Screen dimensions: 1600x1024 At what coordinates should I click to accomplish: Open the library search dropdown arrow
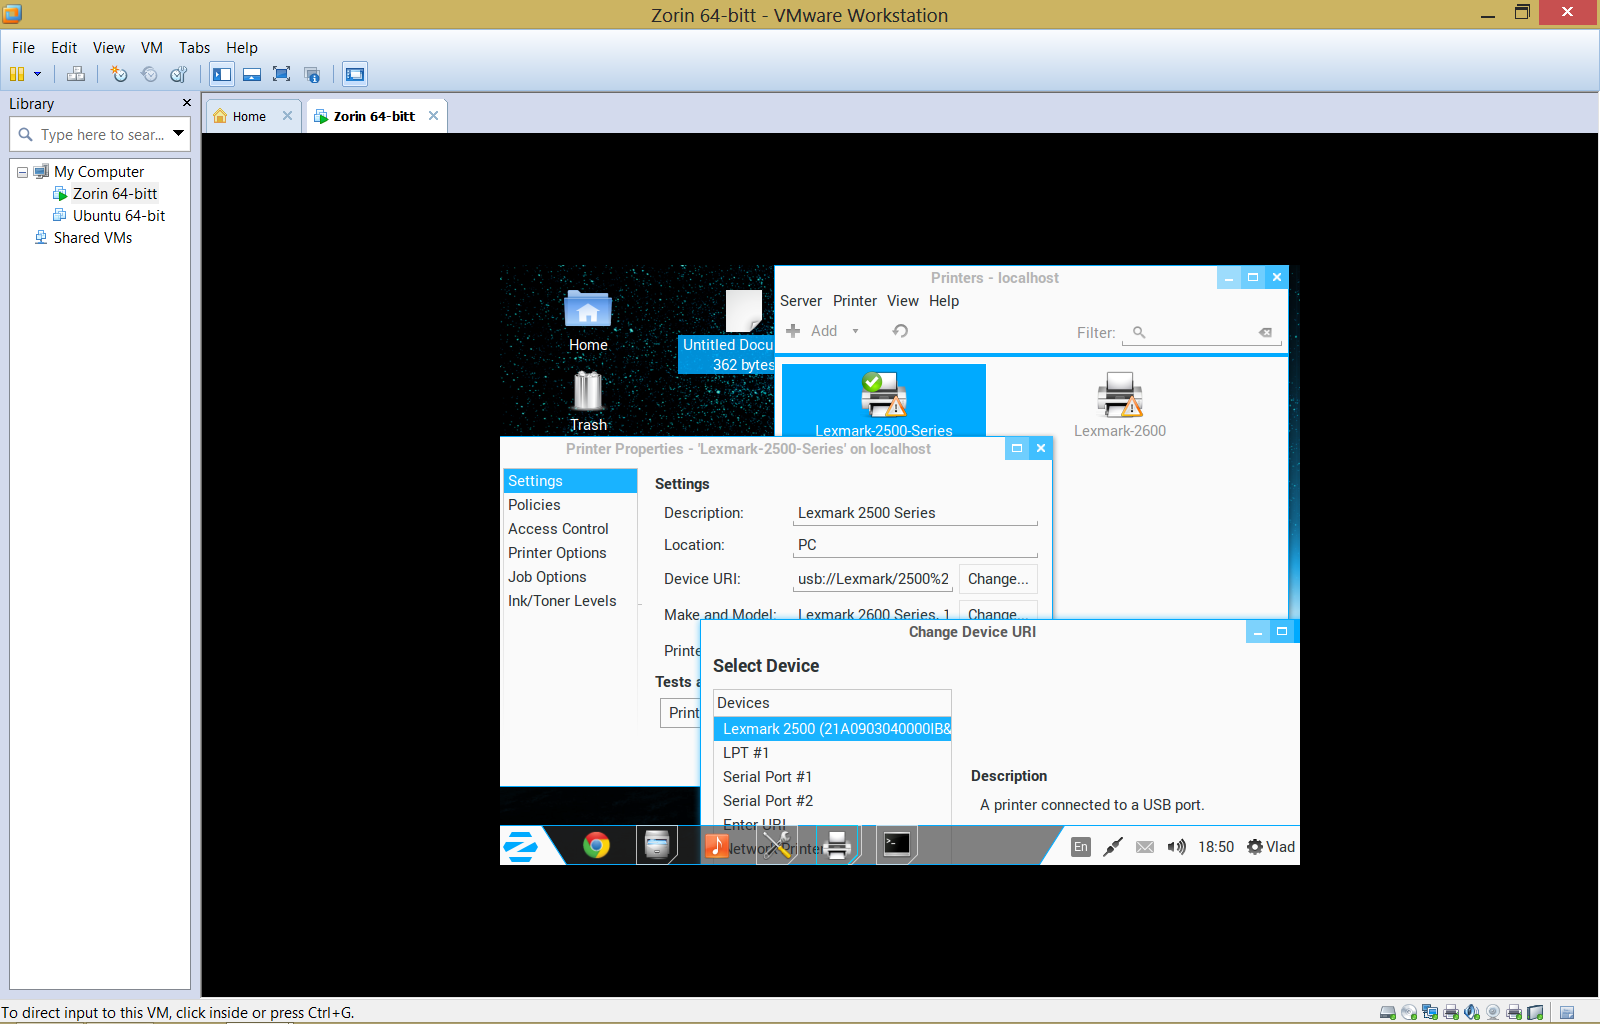[x=178, y=133]
